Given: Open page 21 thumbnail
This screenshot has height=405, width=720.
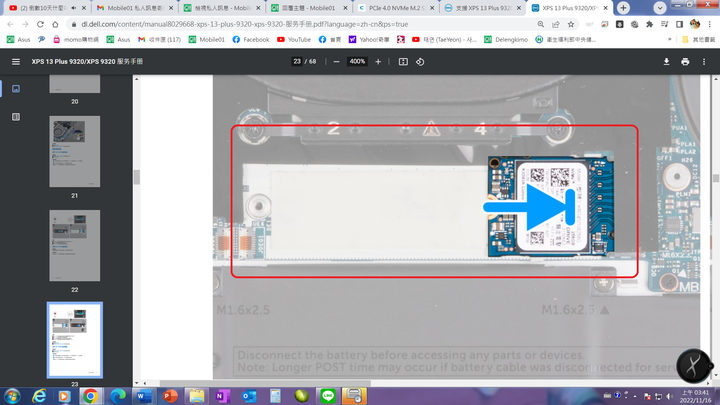Looking at the screenshot, I should pyautogui.click(x=74, y=152).
